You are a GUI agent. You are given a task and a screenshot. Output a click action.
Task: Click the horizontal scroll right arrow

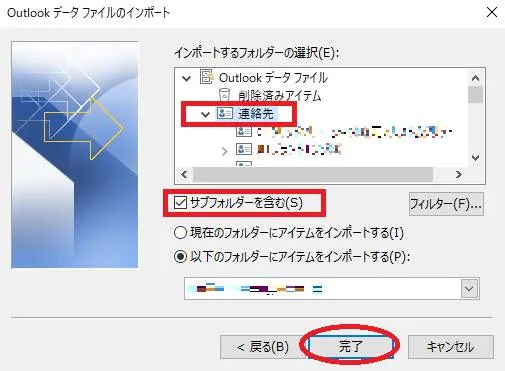(459, 174)
